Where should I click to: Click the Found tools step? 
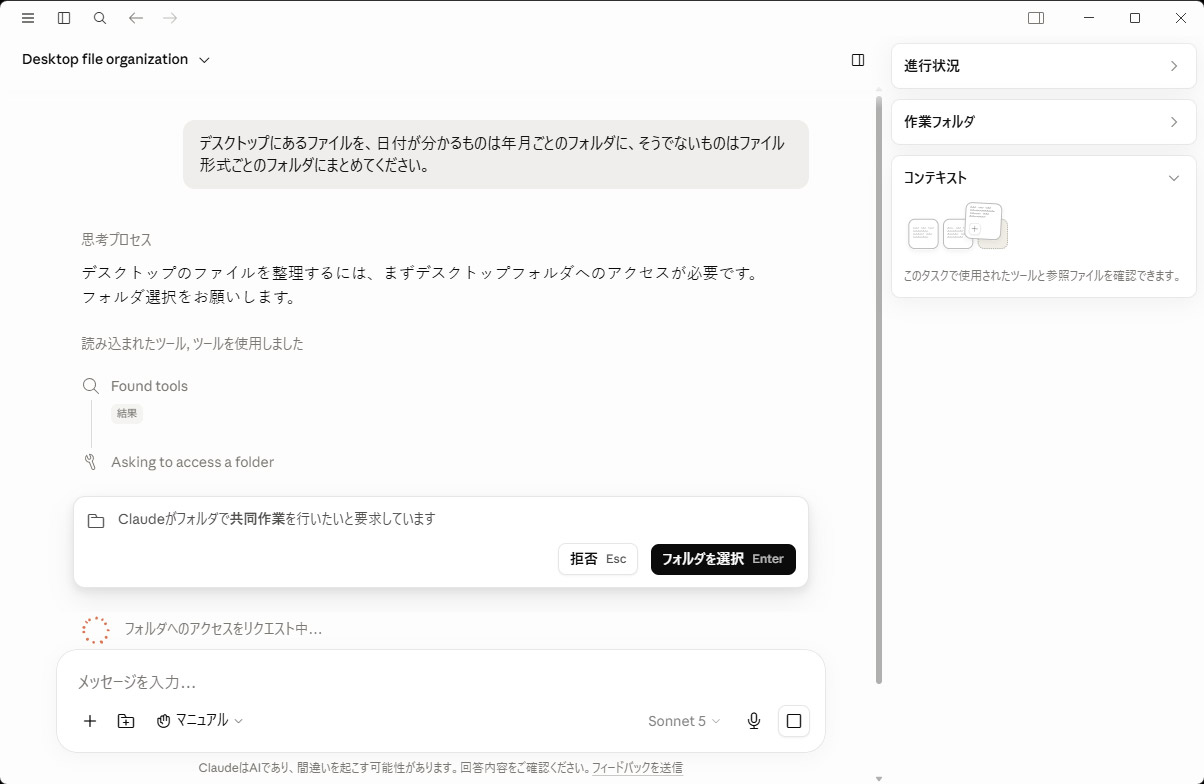click(x=149, y=386)
